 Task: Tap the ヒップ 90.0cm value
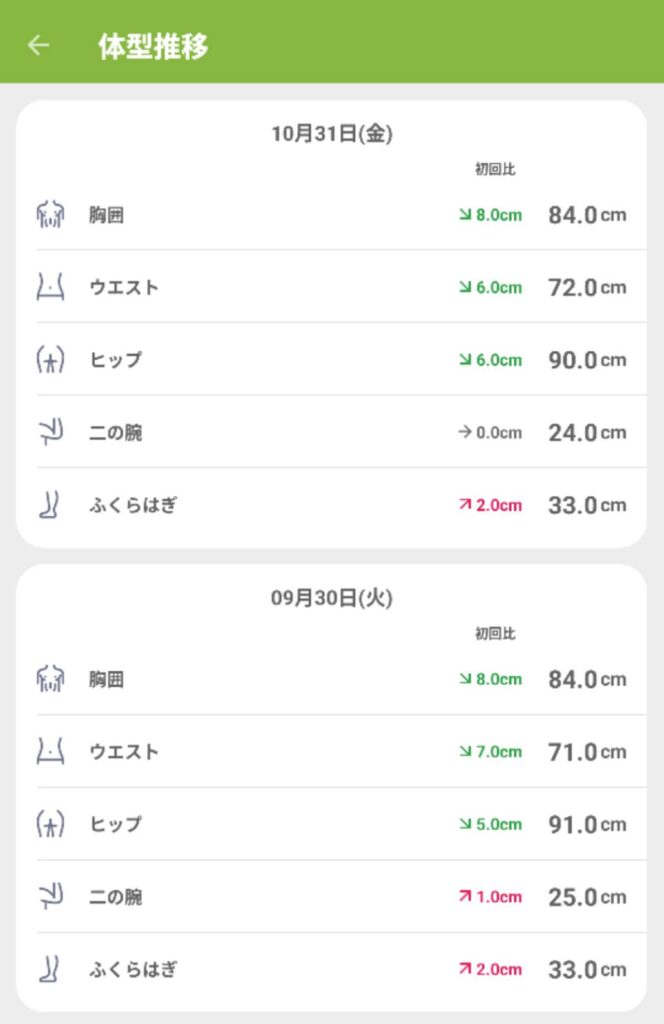[587, 360]
